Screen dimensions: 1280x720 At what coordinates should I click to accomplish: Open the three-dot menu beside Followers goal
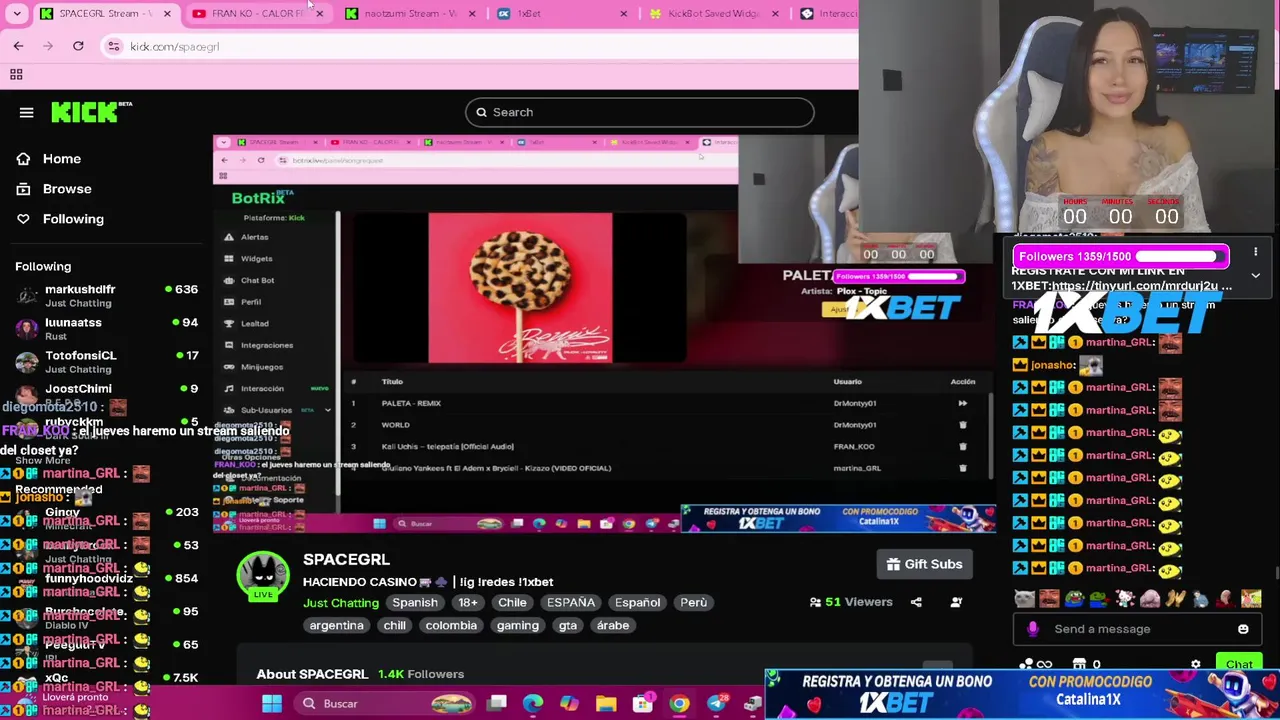(x=1255, y=252)
